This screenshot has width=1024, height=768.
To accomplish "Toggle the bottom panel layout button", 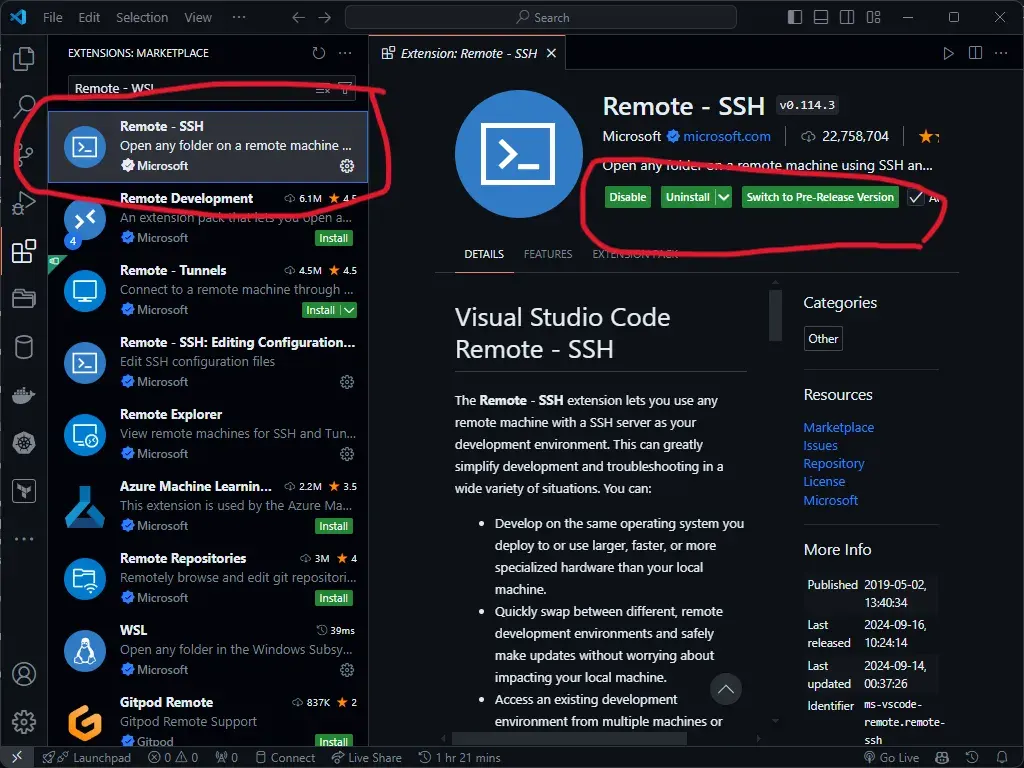I will click(821, 18).
